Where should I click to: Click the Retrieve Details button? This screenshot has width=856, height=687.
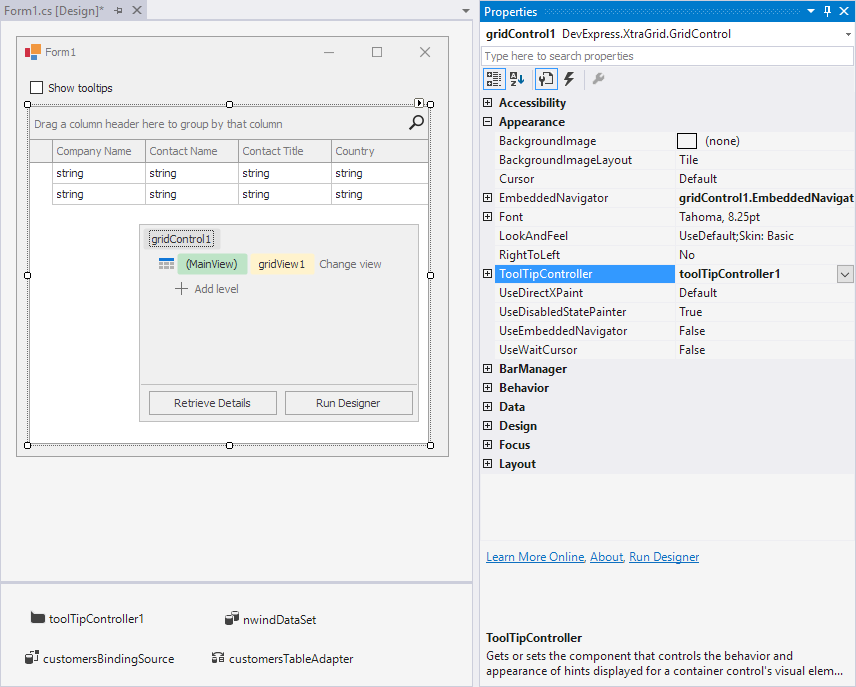[212, 403]
